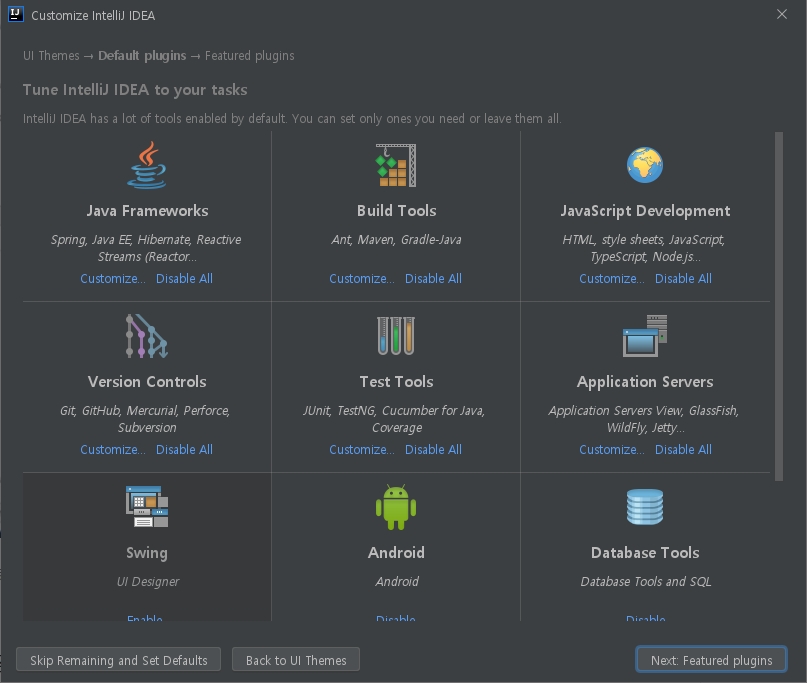Disable all Version Controls plugins
This screenshot has width=807, height=683.
point(184,449)
